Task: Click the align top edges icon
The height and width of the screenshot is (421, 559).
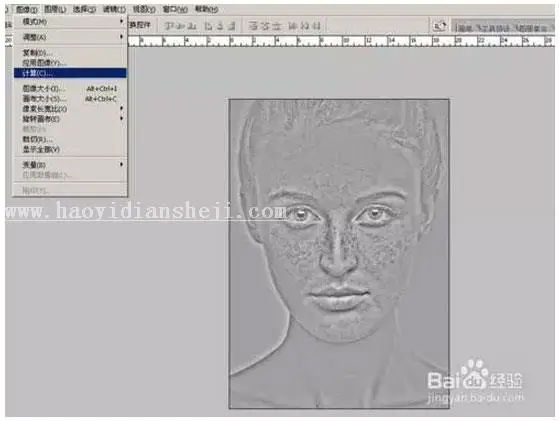Action: click(x=169, y=26)
